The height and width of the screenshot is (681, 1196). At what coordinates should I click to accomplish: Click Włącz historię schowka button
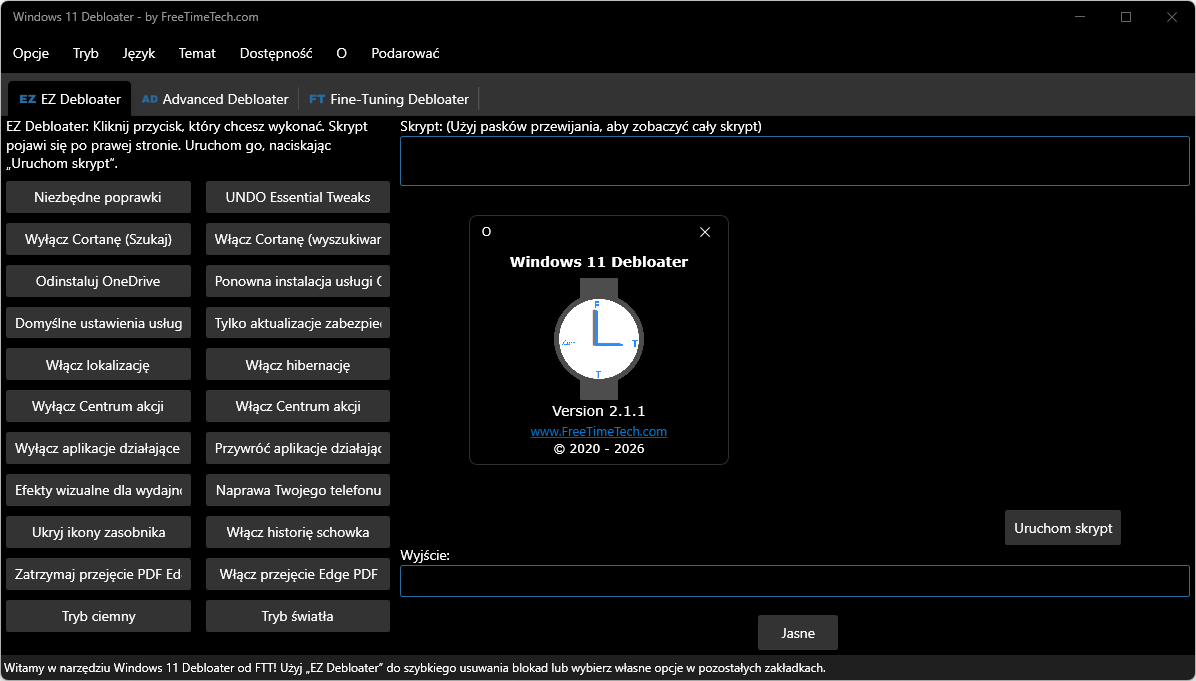tap(297, 532)
